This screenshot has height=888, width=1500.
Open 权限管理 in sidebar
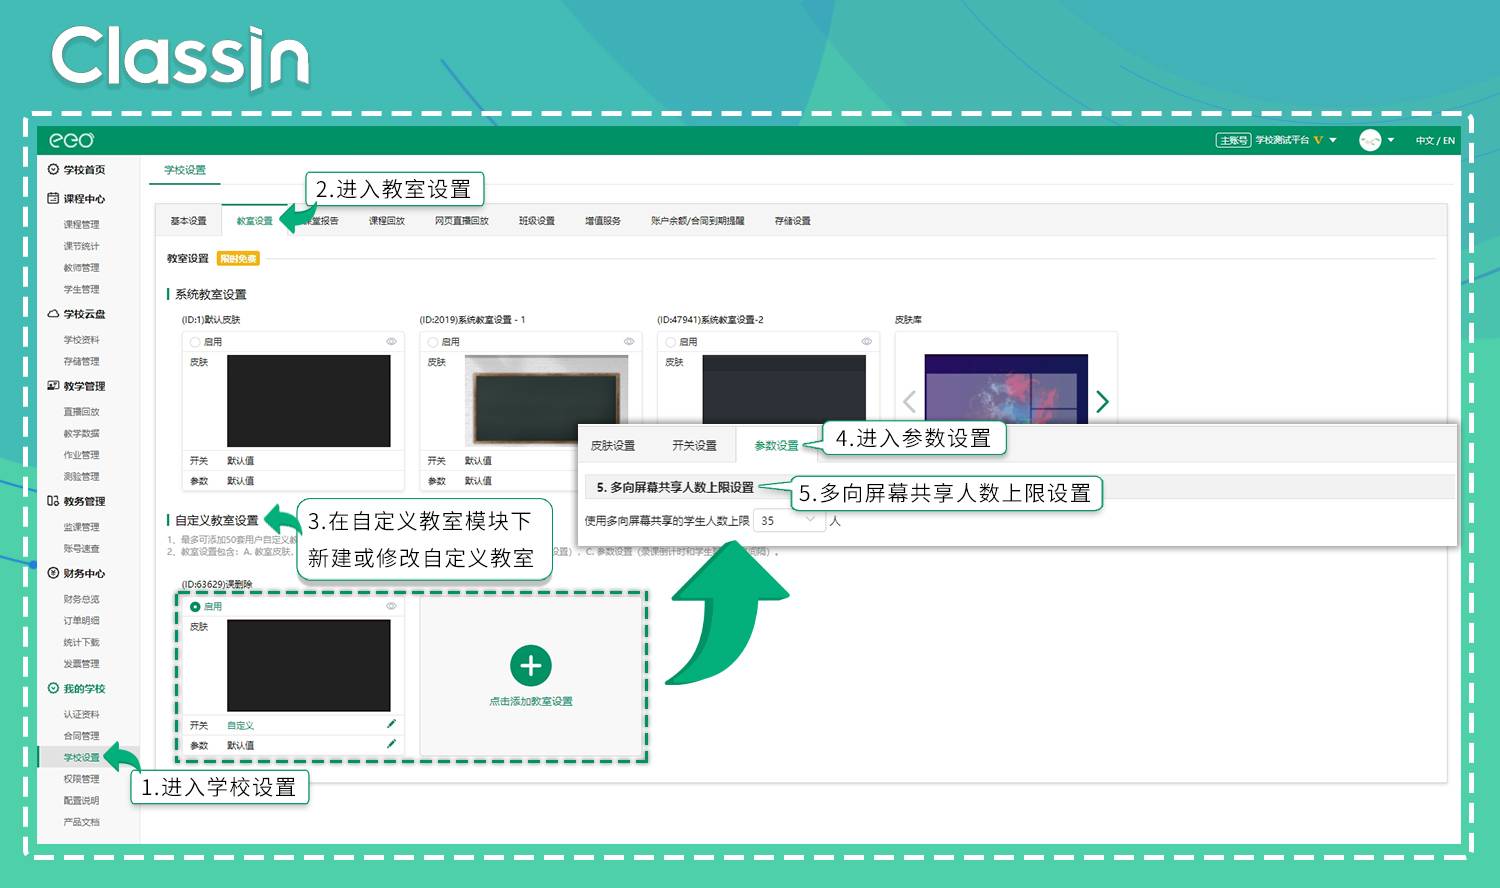(x=81, y=779)
